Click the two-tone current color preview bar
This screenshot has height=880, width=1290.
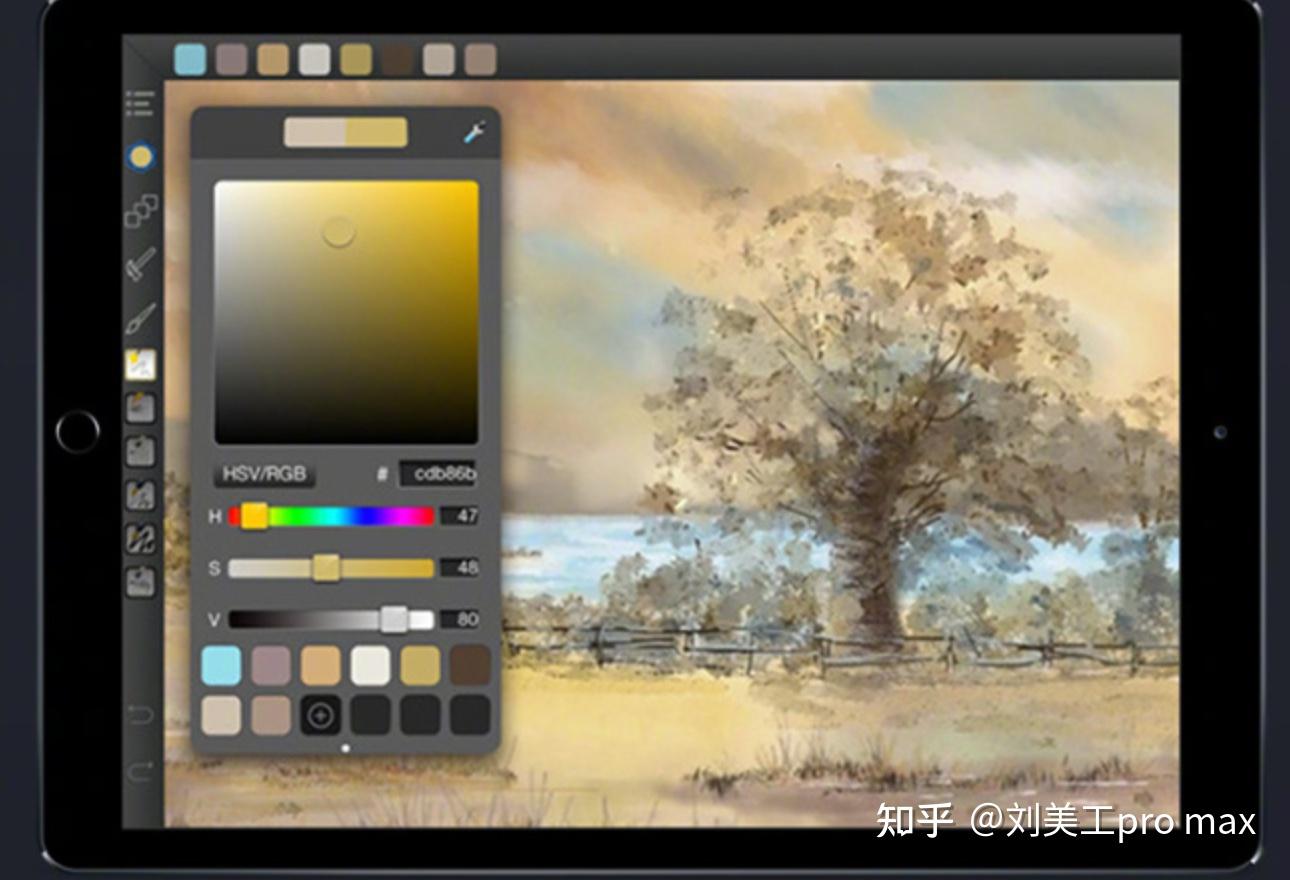[x=344, y=131]
